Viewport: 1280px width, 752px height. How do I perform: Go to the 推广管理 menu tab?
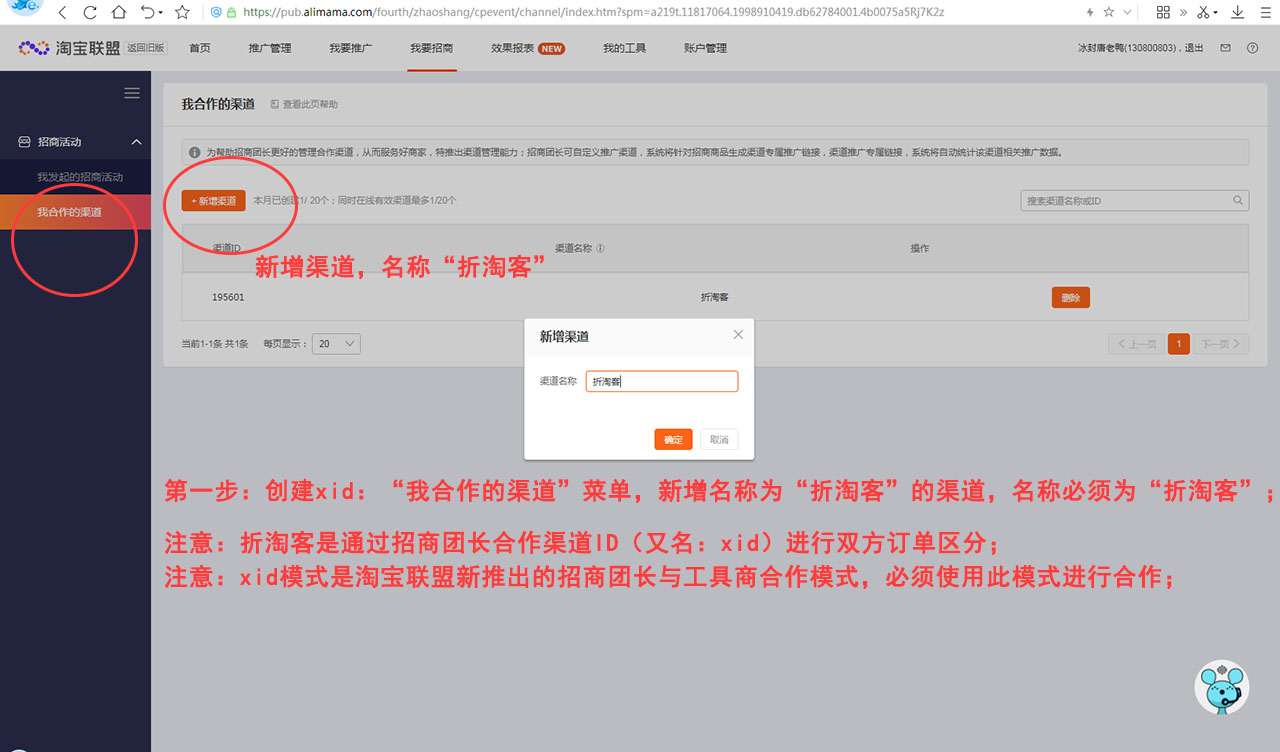pyautogui.click(x=270, y=48)
